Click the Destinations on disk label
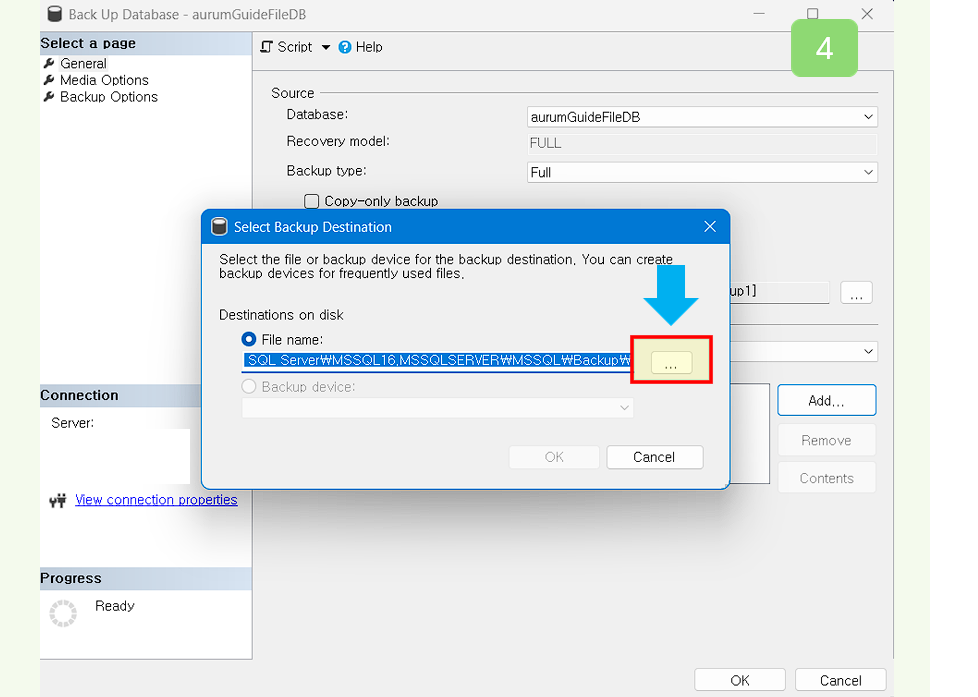Screen dimensions: 978x697 tap(281, 315)
